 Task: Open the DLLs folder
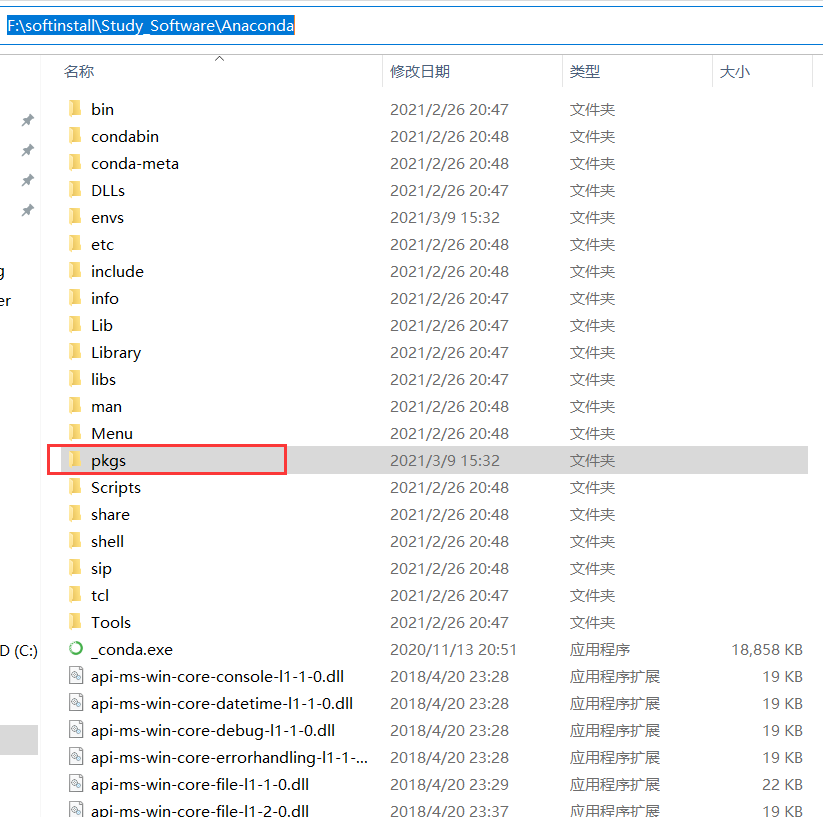tap(107, 190)
